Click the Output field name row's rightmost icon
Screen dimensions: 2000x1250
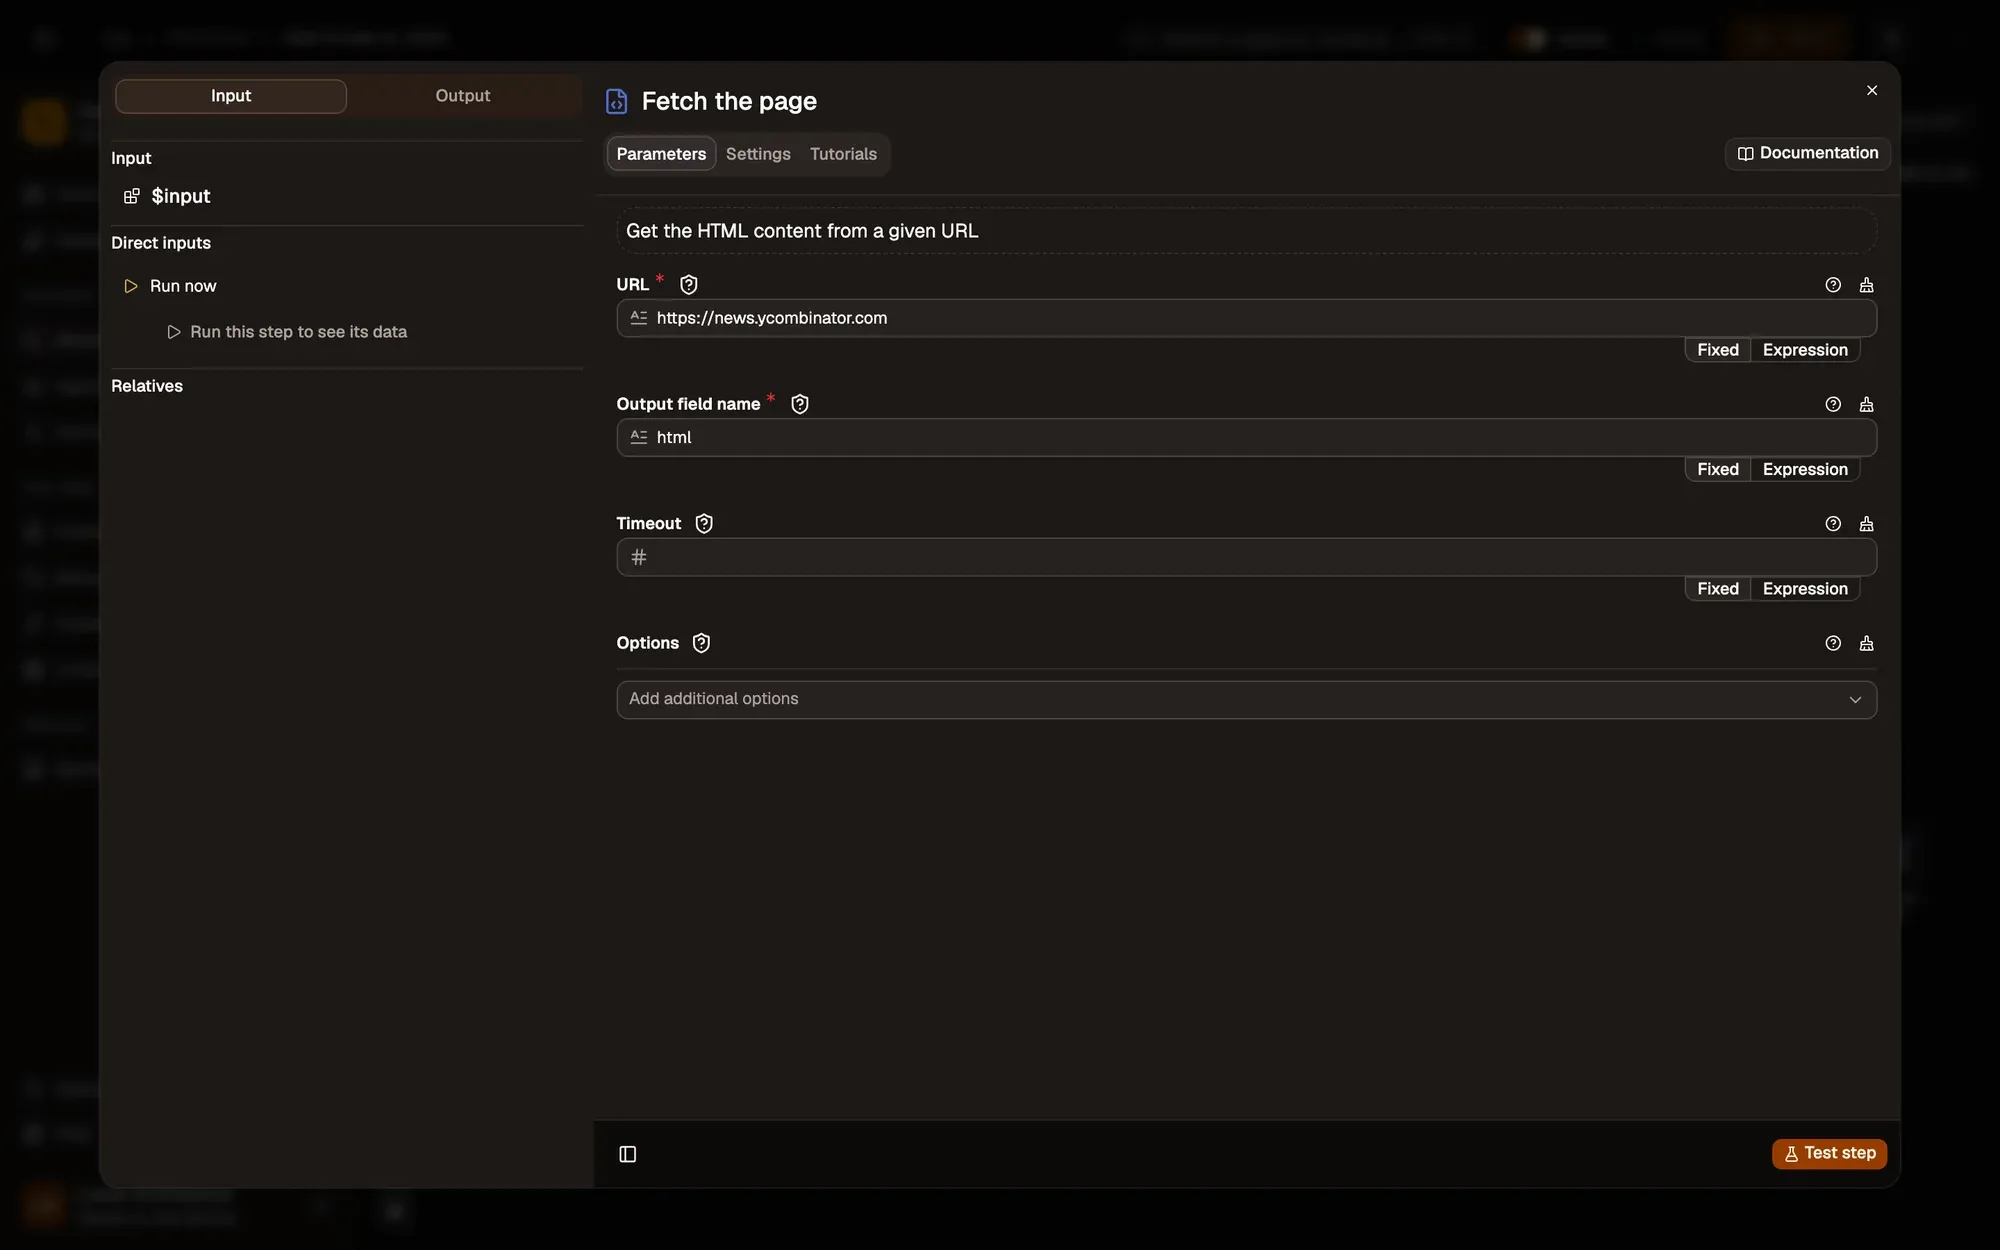[x=1866, y=404]
